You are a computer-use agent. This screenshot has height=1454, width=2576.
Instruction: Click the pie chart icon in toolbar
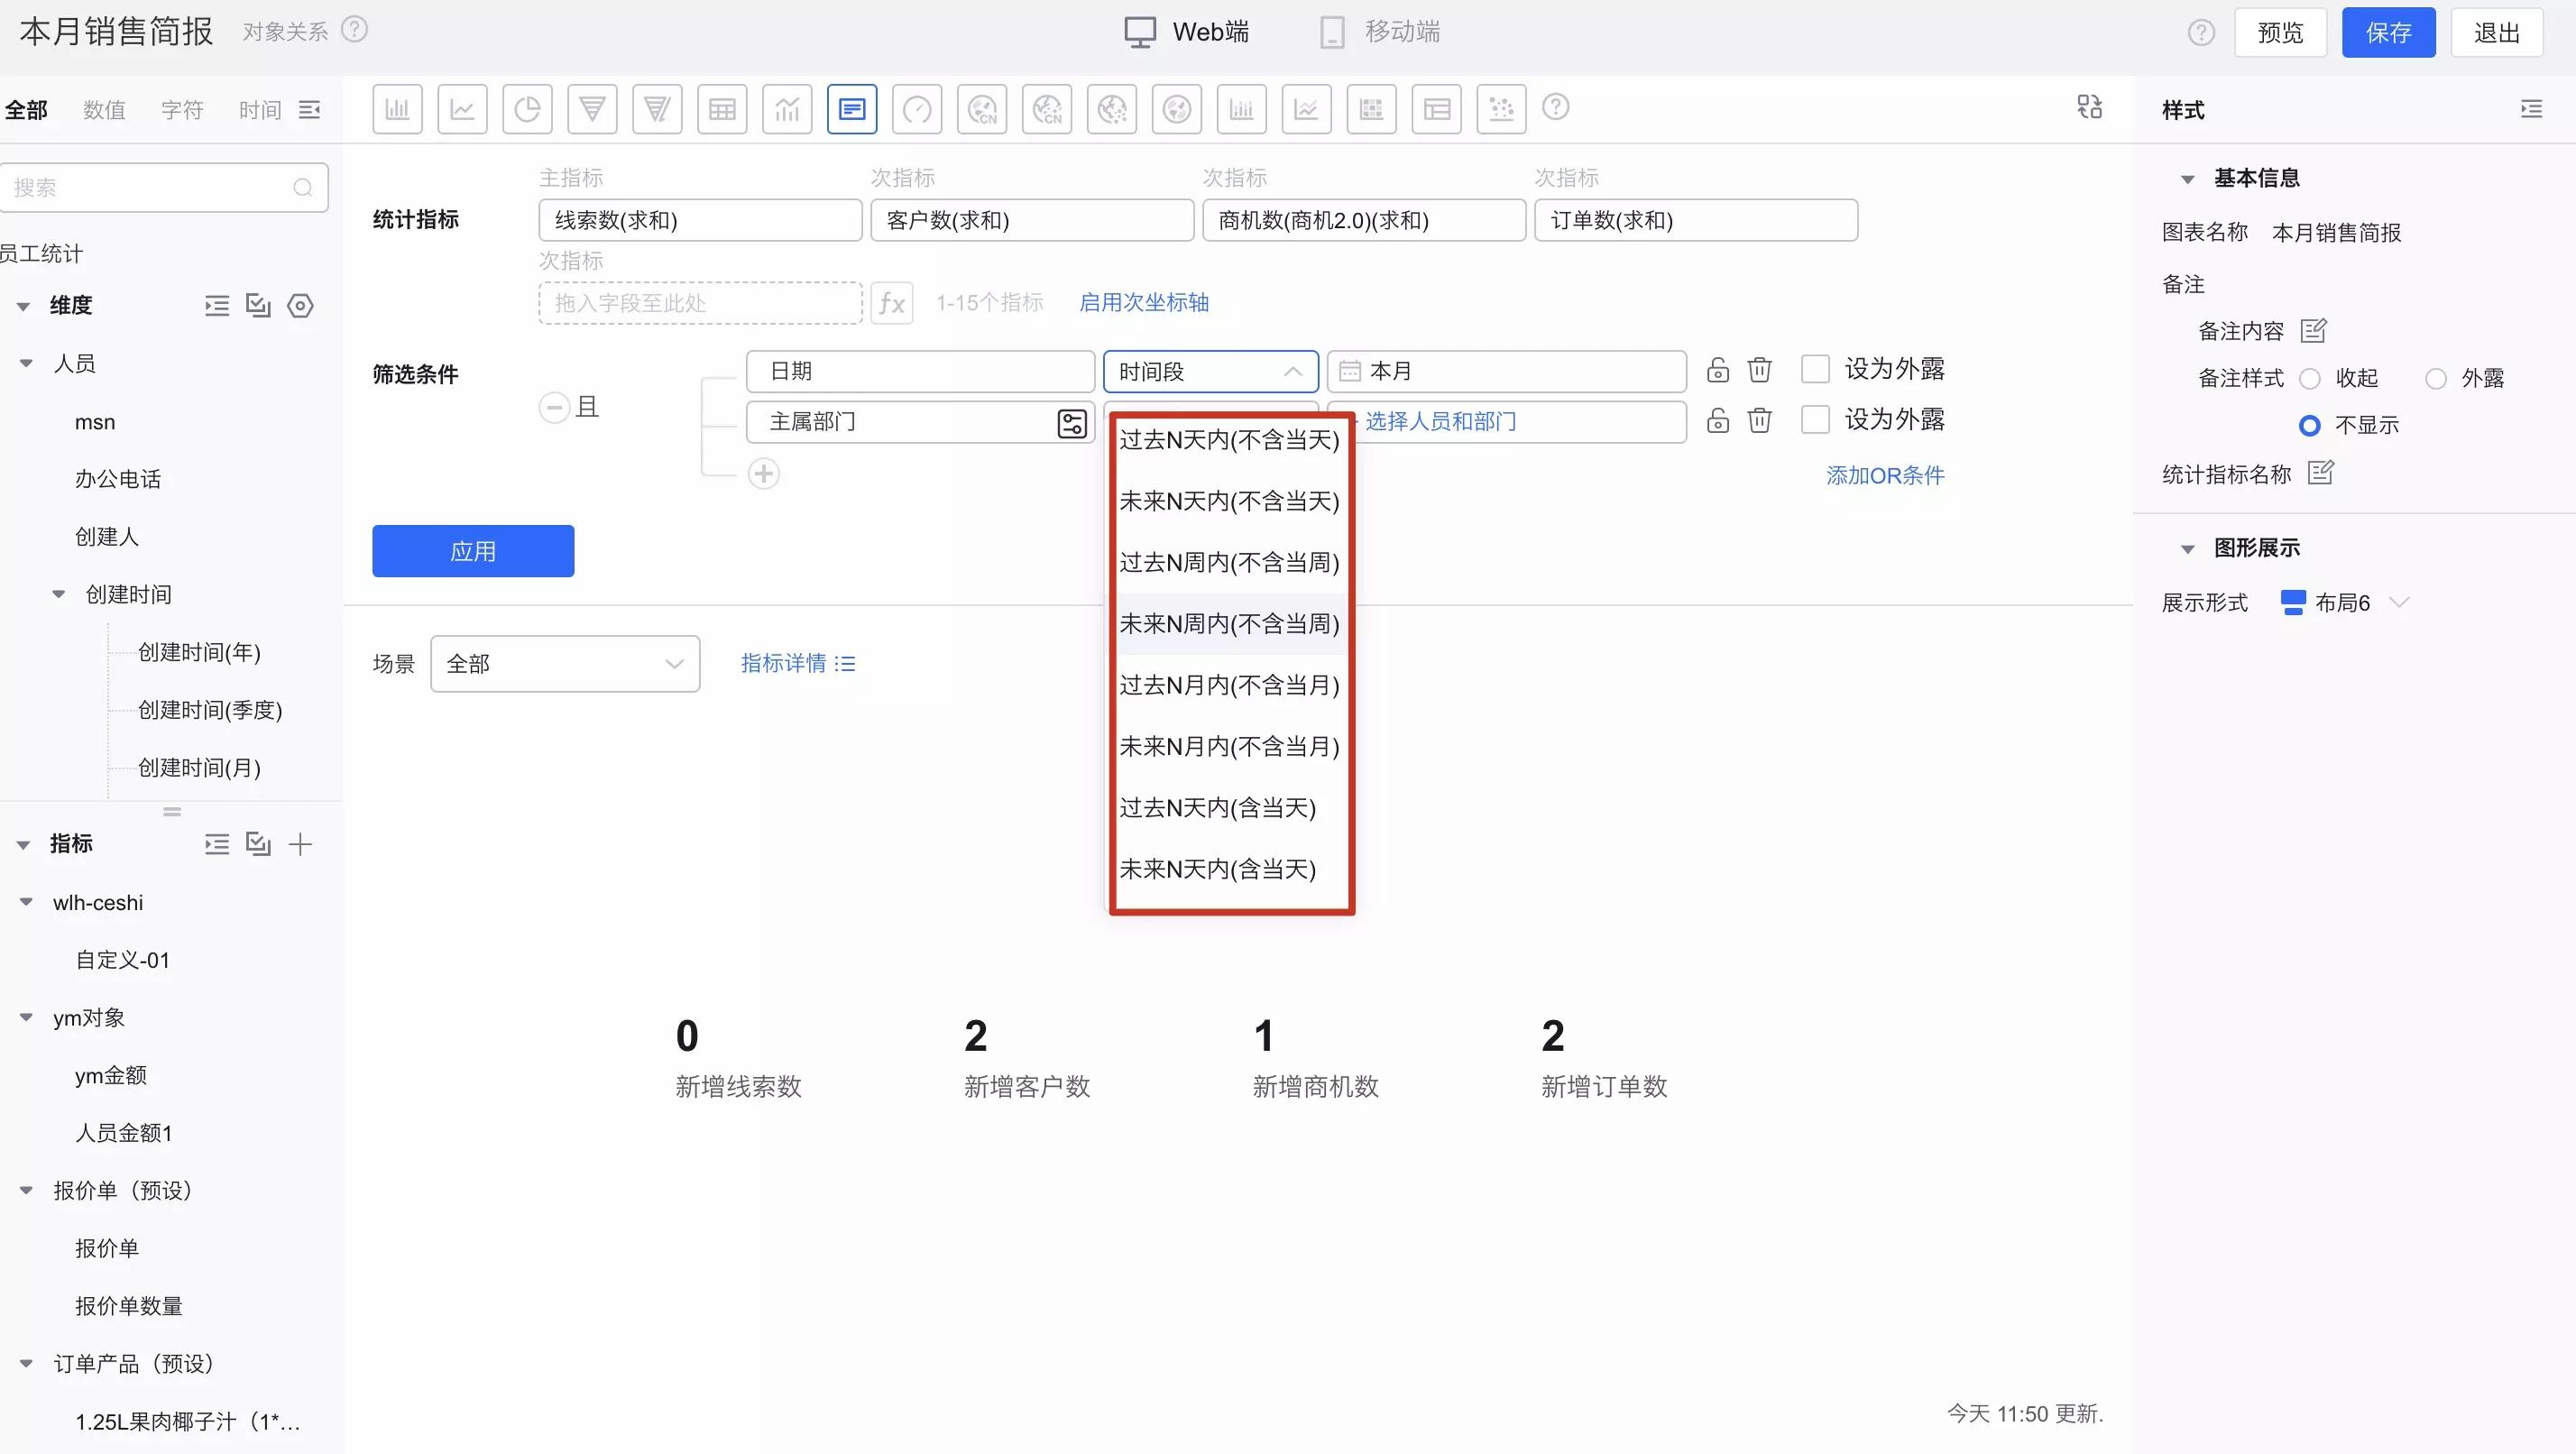click(x=526, y=108)
